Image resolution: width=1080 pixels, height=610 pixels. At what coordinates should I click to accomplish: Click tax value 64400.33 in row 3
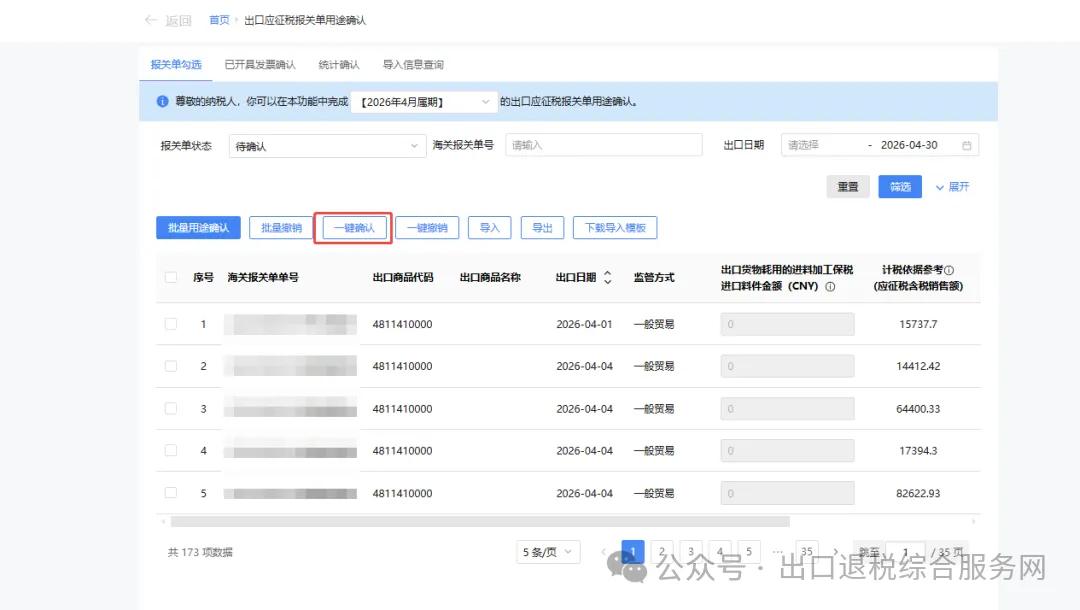[x=918, y=408]
